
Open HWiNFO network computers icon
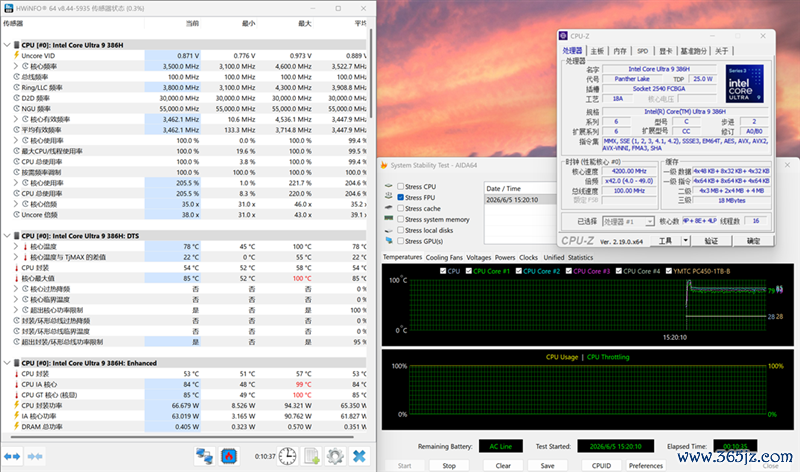click(204, 456)
